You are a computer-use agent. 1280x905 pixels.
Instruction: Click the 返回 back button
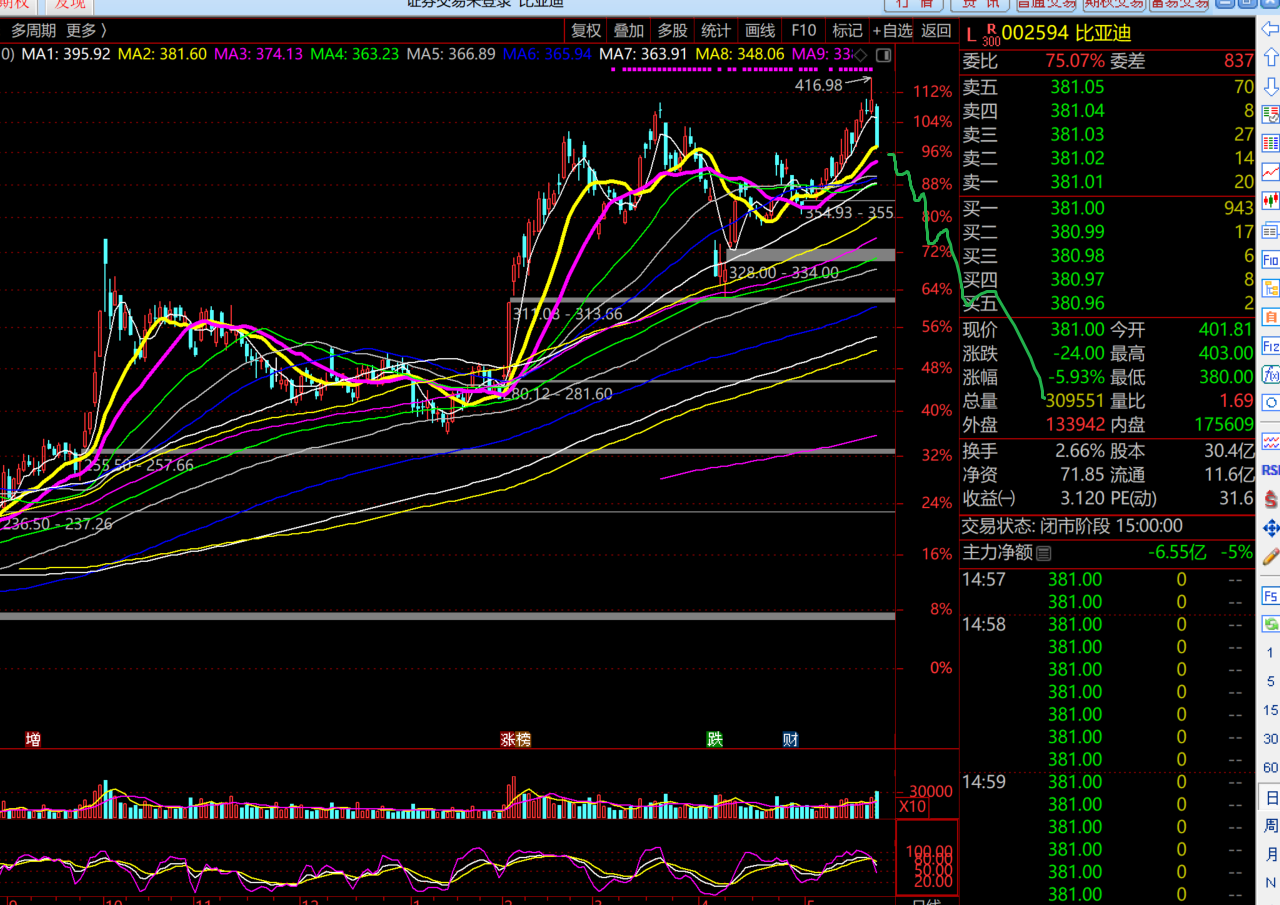coord(936,31)
